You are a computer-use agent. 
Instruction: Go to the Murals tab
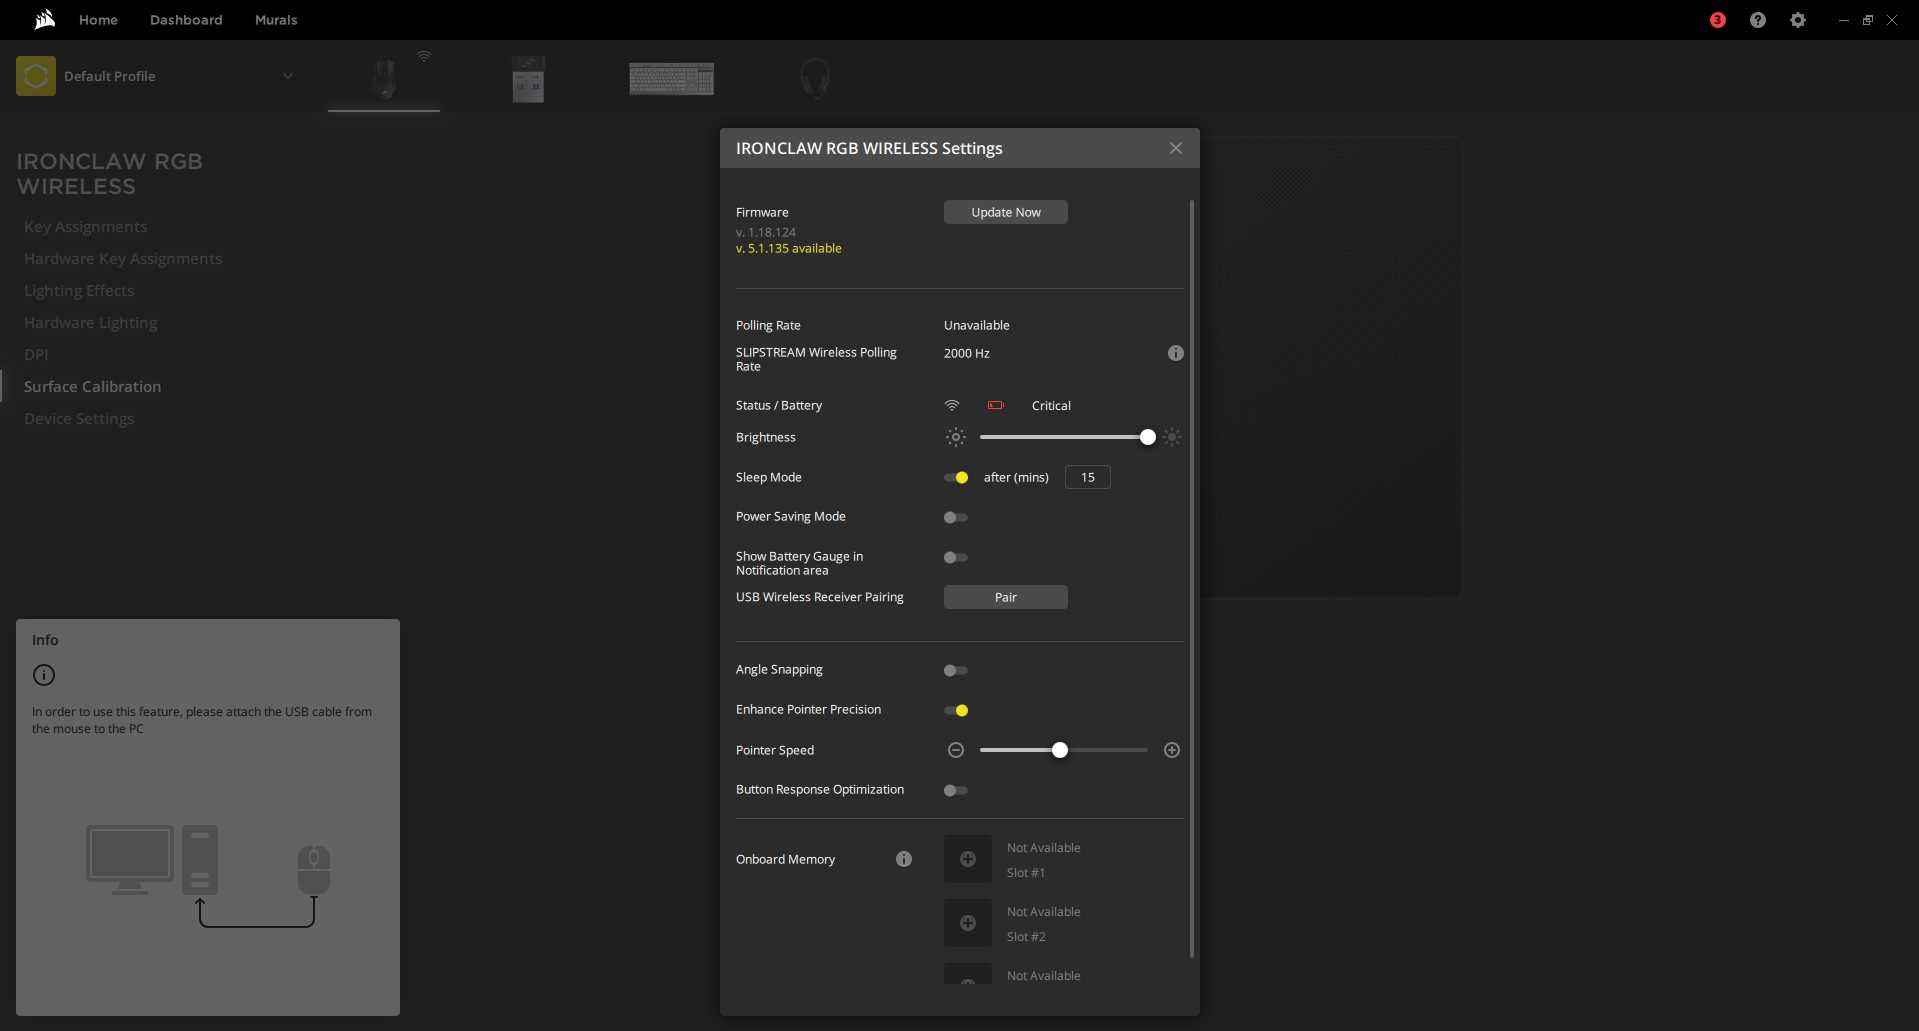pos(276,20)
